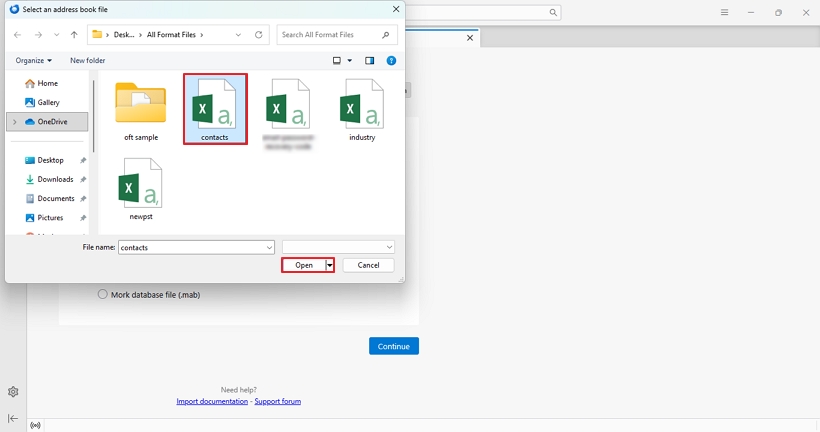Open Documents quick access location

coord(50,199)
